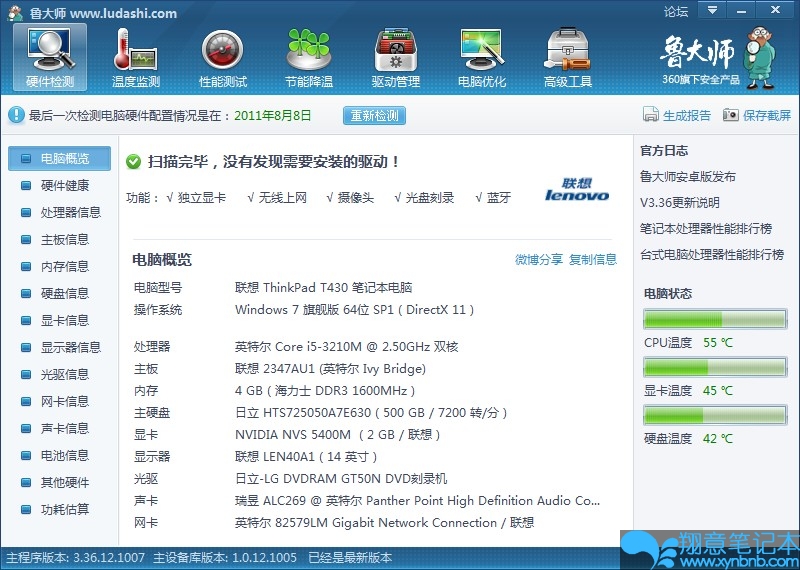Open the title bar dropdown menu arrow
The height and width of the screenshot is (570, 800).
711,11
